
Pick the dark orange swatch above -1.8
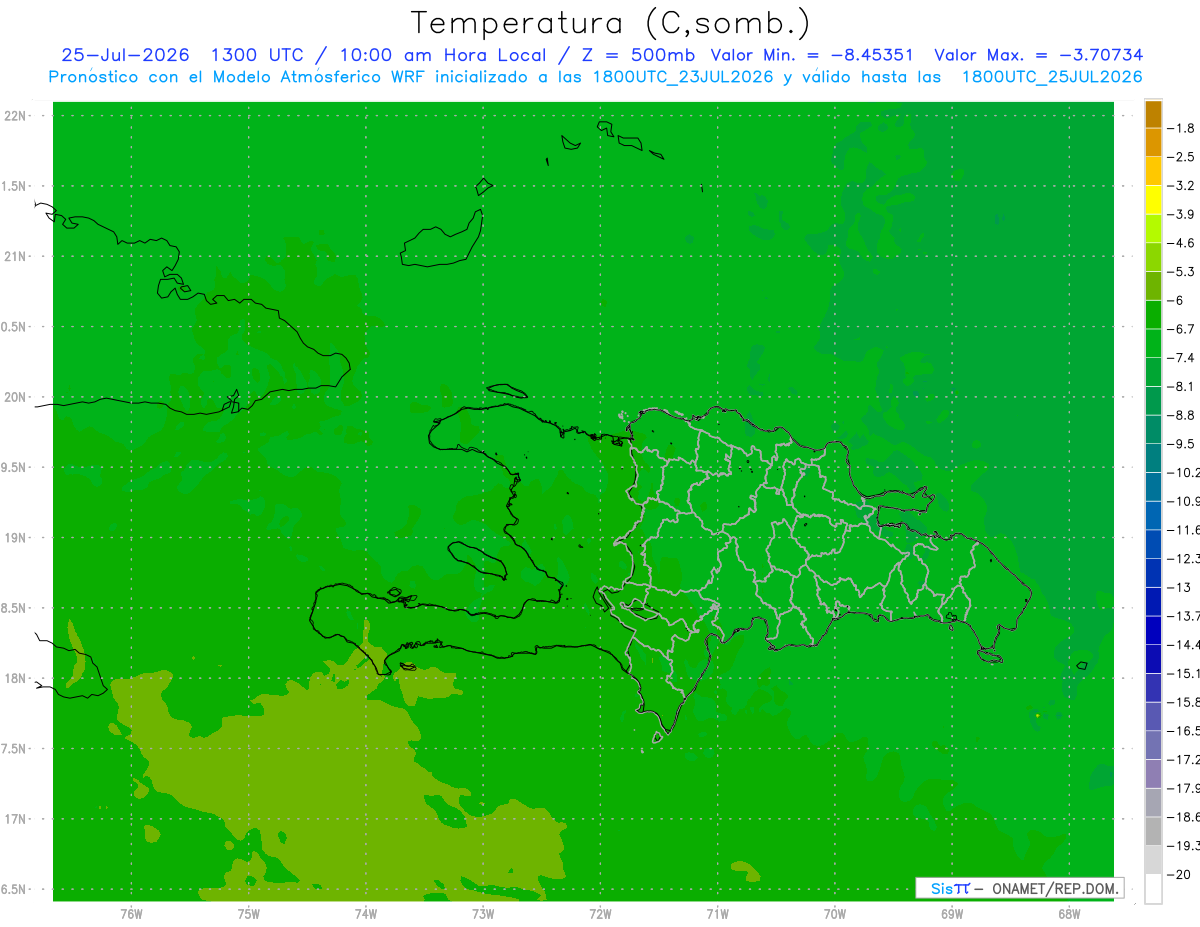pos(1153,114)
